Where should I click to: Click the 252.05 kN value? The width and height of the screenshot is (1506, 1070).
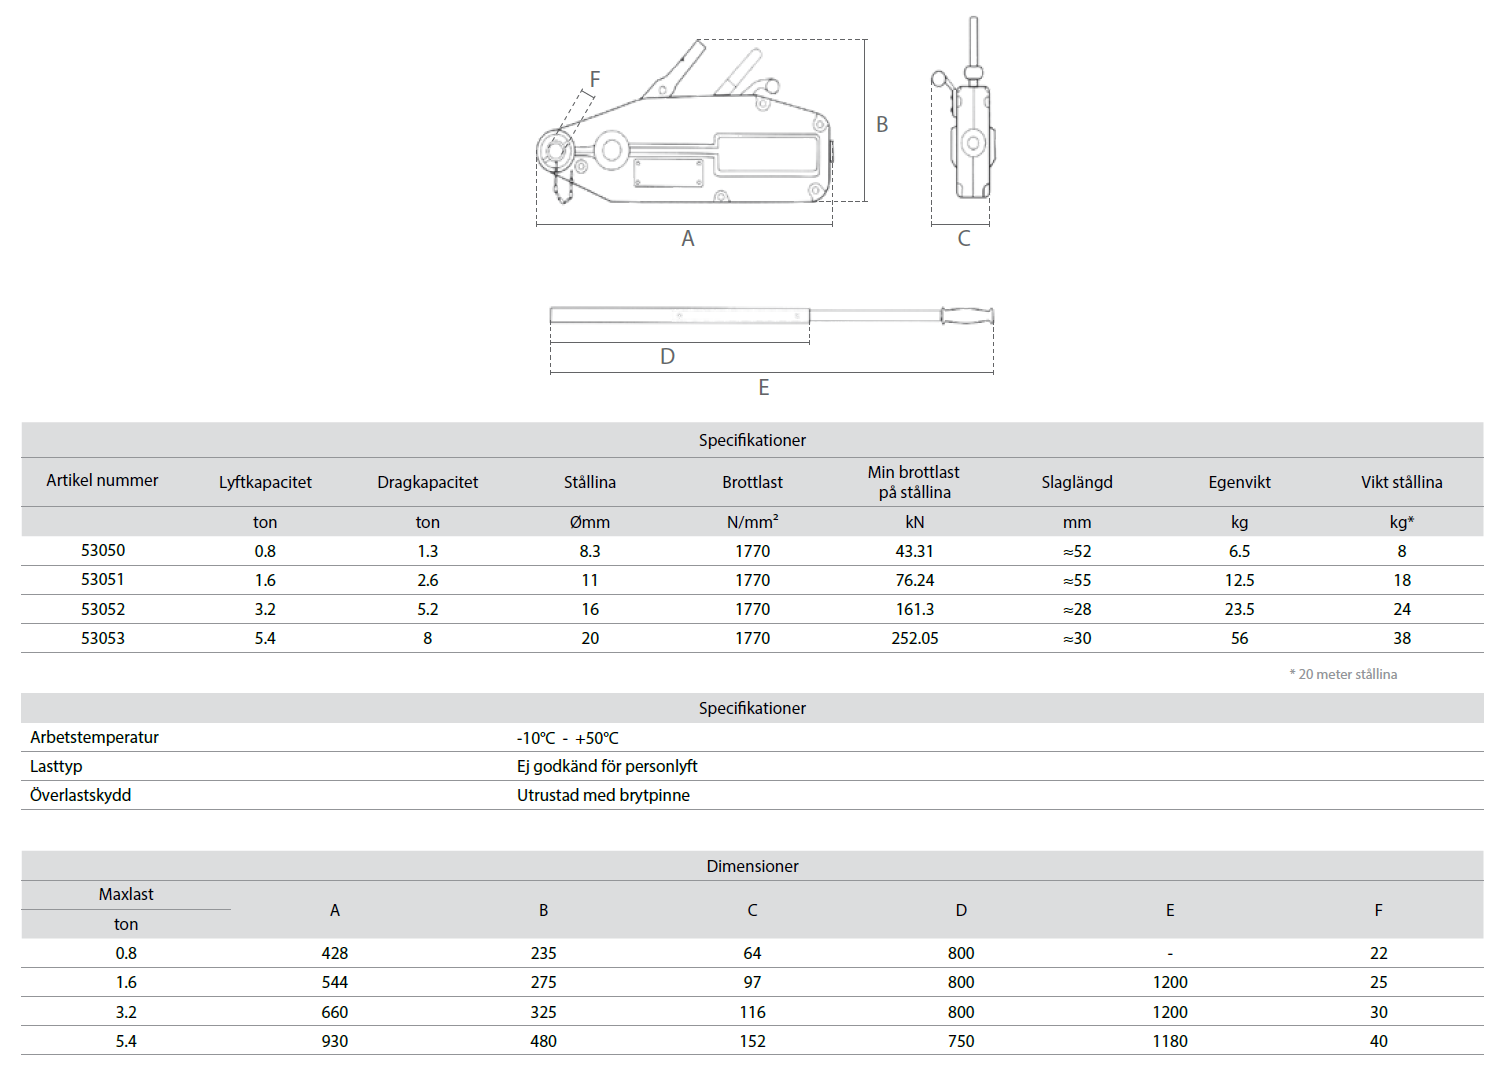915,638
